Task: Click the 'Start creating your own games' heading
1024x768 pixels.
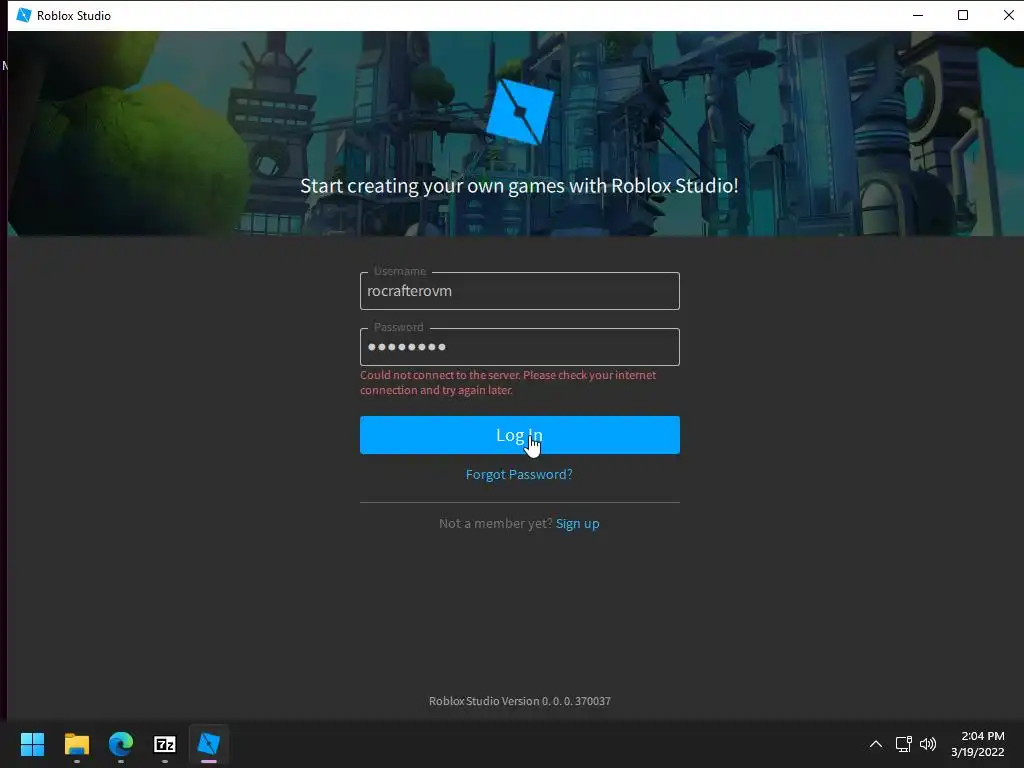Action: tap(519, 186)
